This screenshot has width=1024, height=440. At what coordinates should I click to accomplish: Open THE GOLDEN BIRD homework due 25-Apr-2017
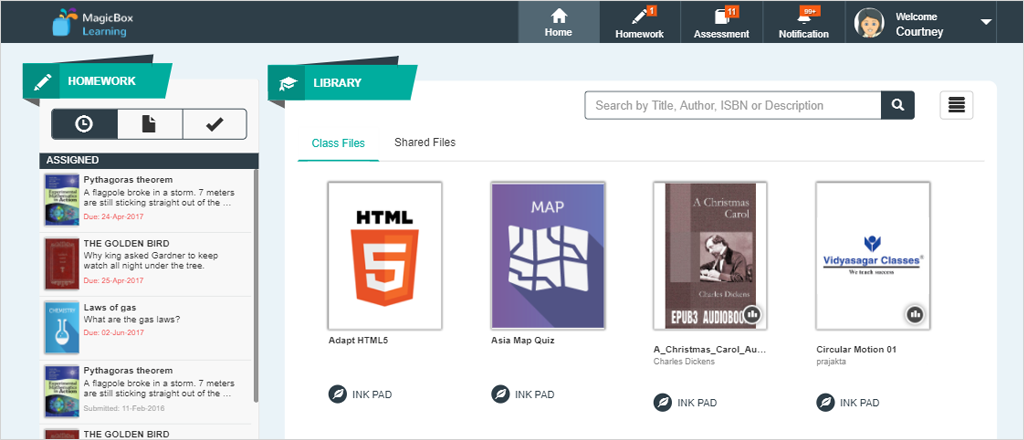point(146,264)
